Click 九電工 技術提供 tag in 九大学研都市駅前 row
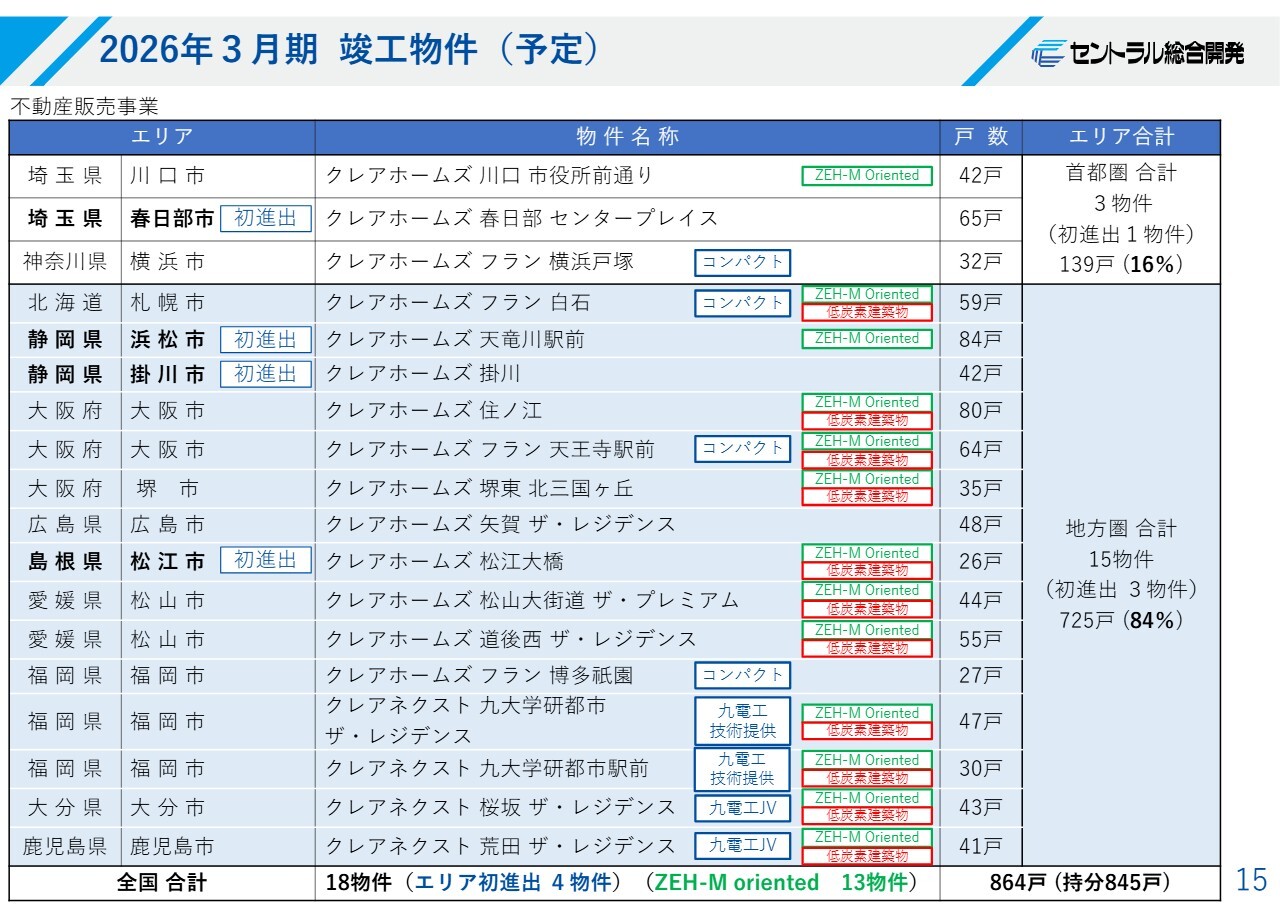 click(742, 768)
